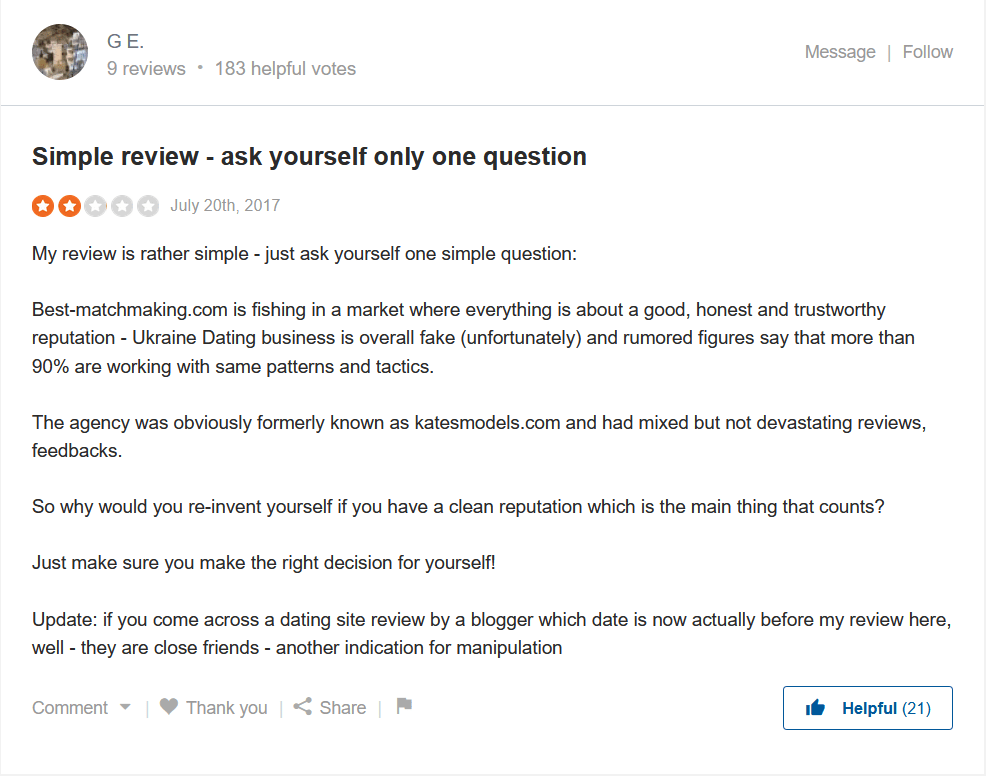
Task: View the reviewer's 9 reviews
Action: pos(146,69)
